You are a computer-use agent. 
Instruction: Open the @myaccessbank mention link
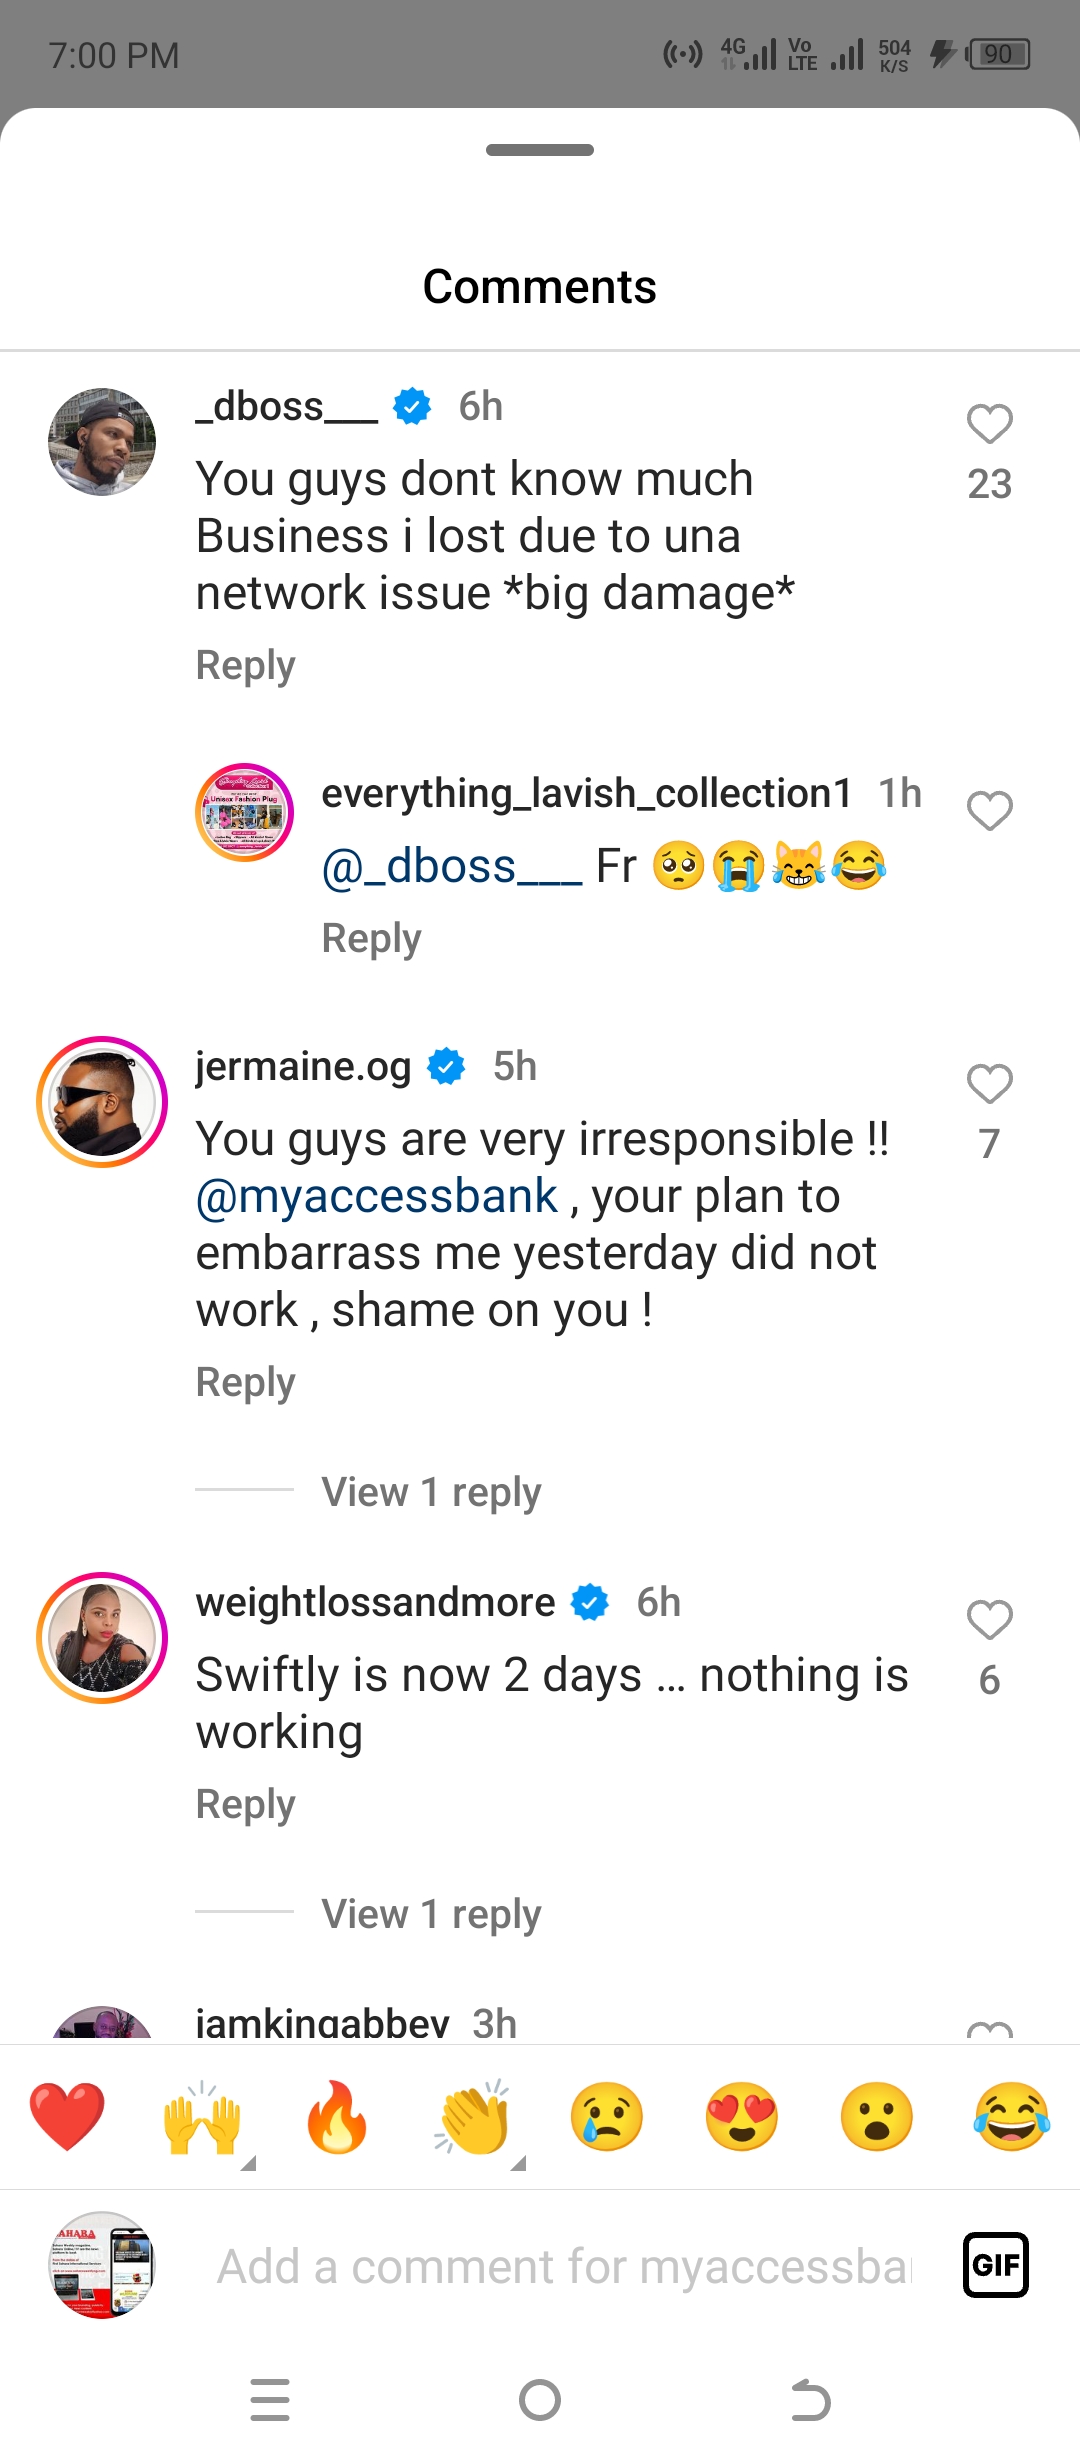(x=377, y=1197)
